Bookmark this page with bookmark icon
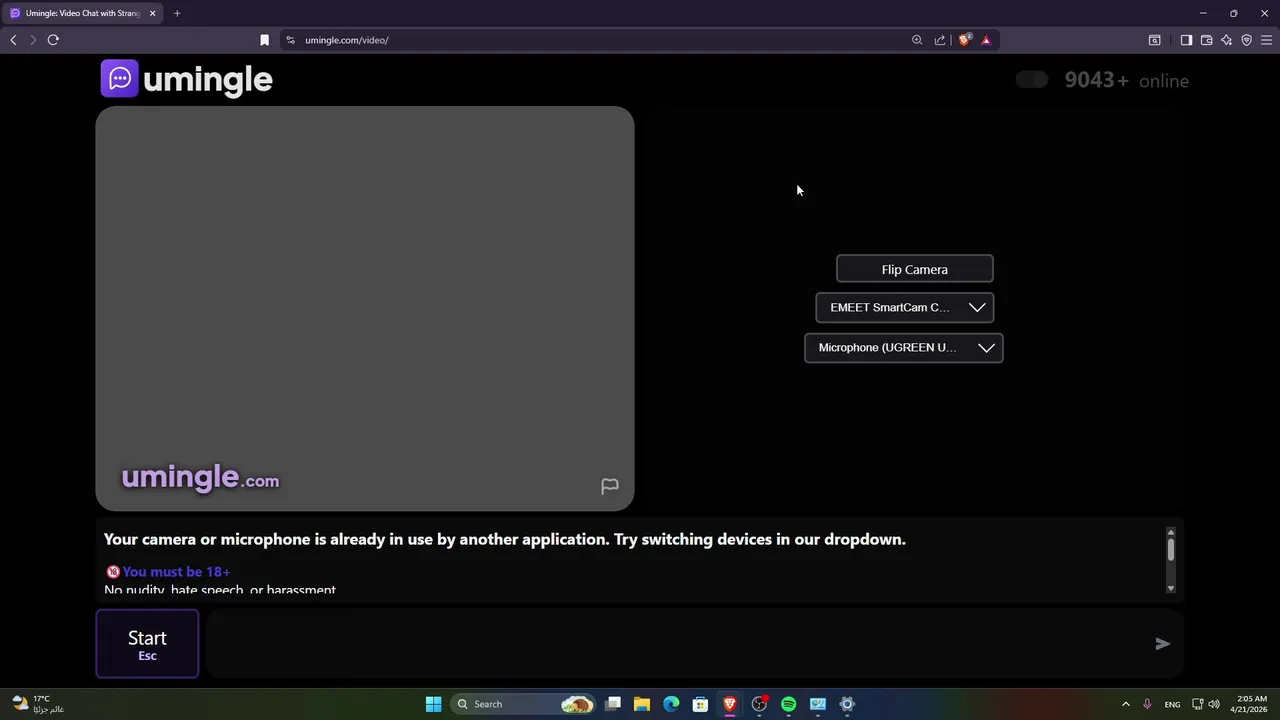 264,40
